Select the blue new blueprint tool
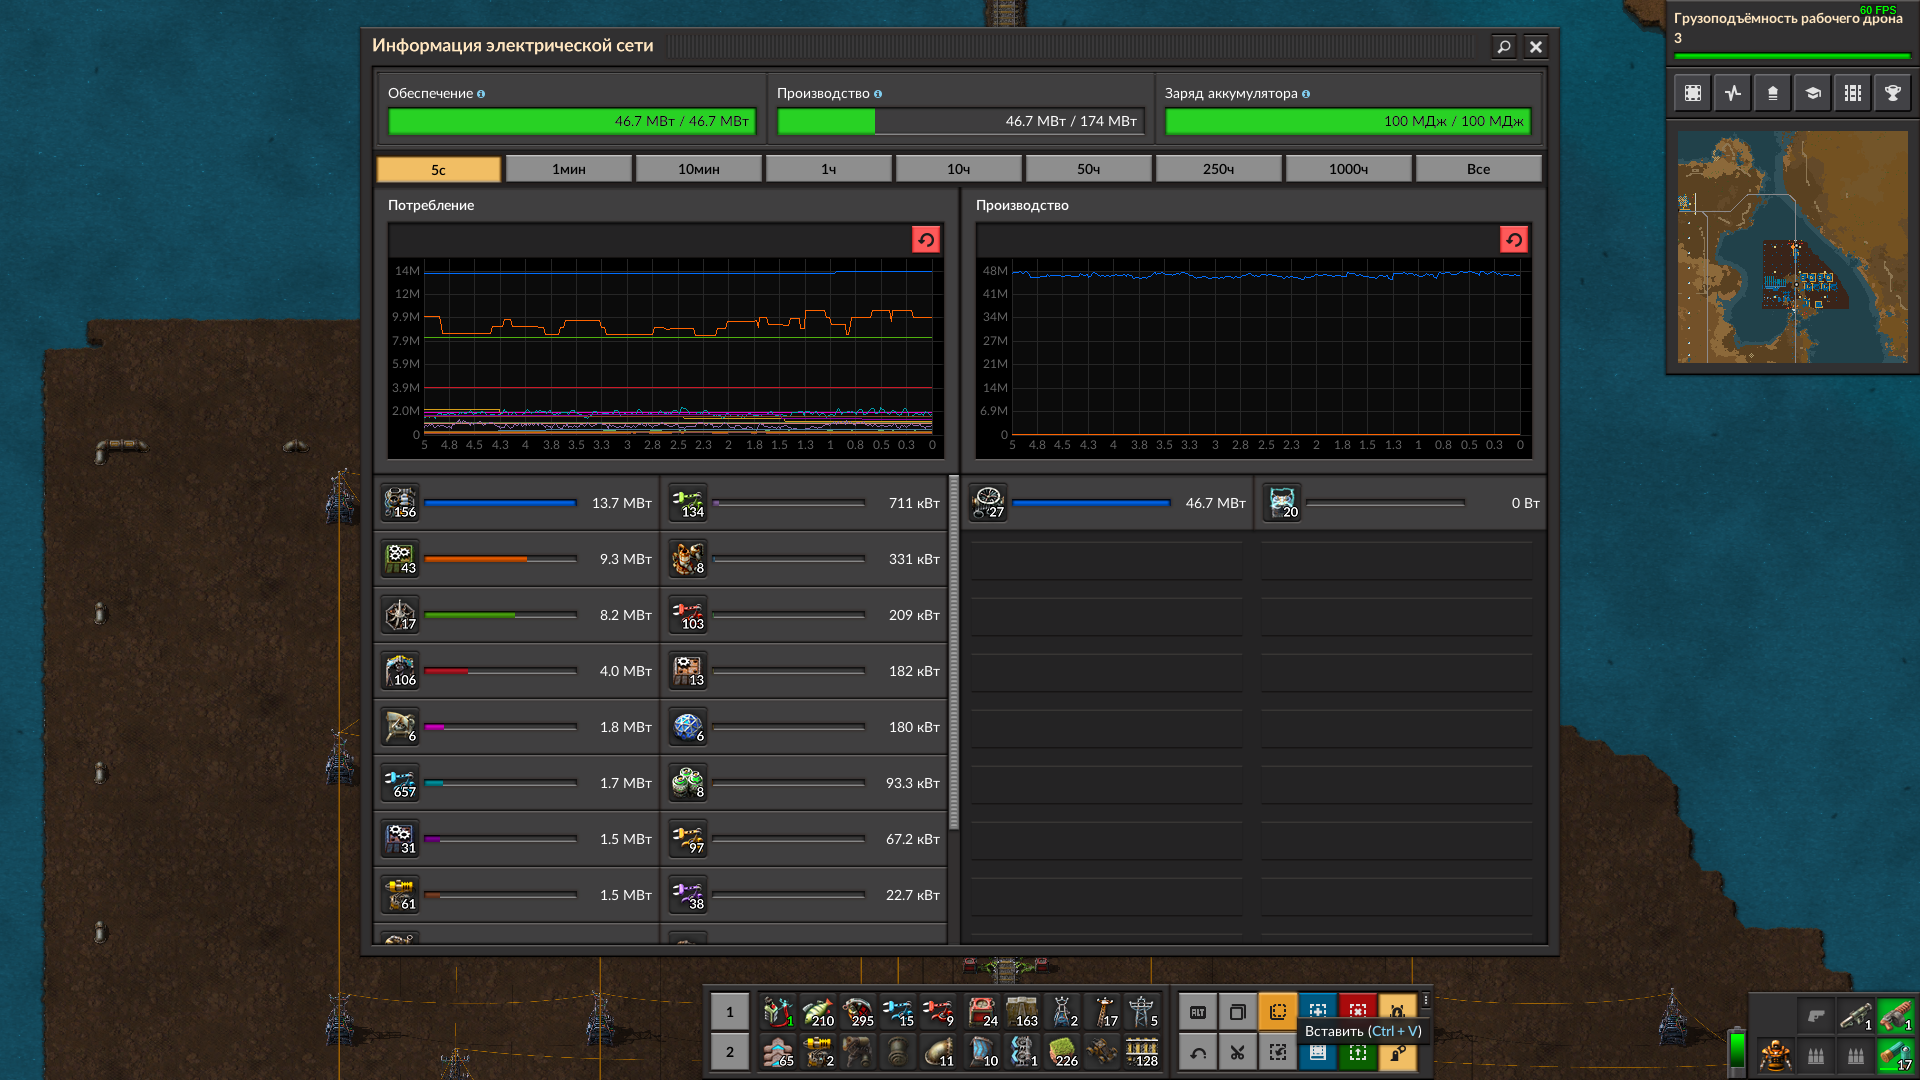 (1318, 1008)
